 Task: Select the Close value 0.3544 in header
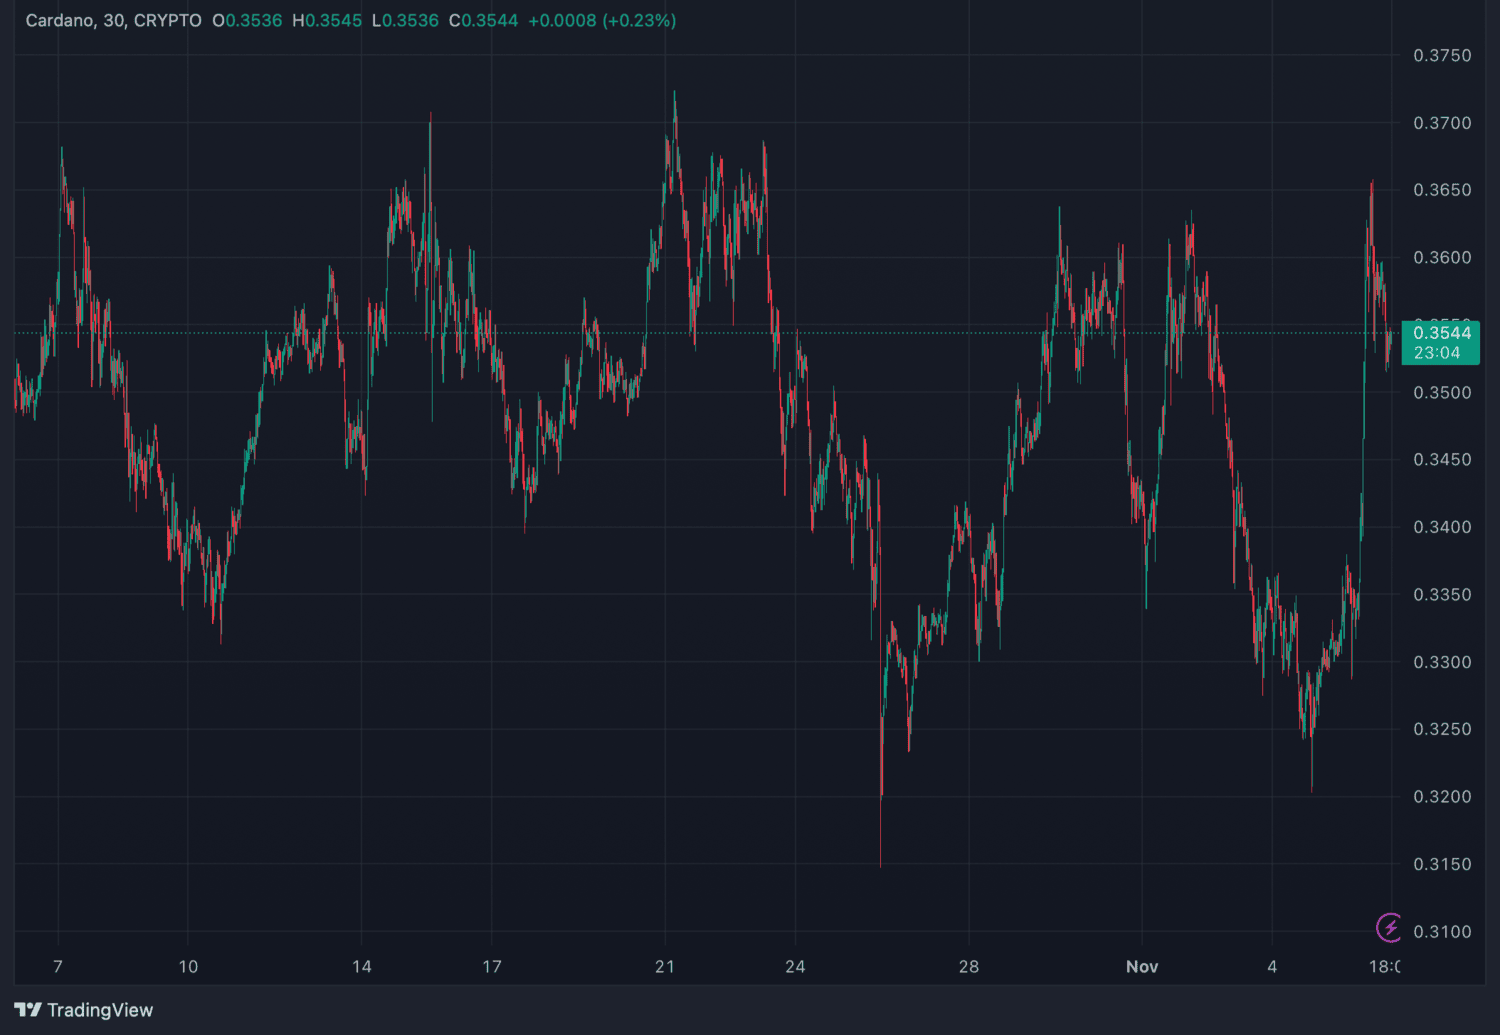coord(489,21)
